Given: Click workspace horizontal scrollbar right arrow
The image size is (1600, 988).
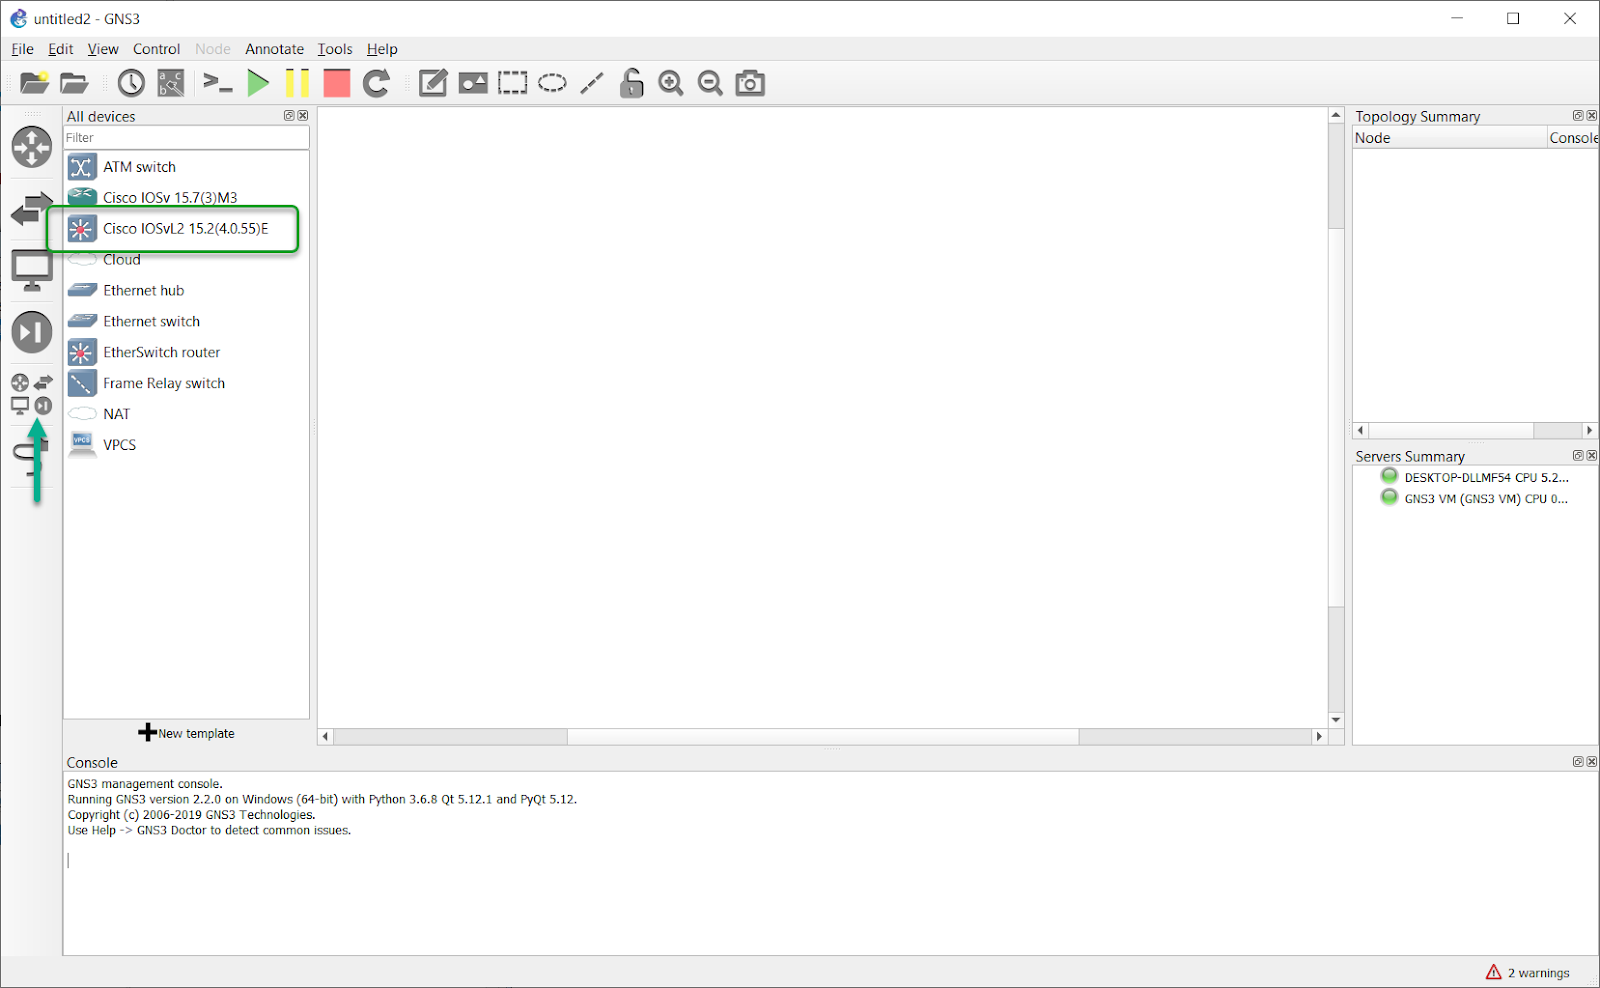Looking at the screenshot, I should tap(1319, 737).
